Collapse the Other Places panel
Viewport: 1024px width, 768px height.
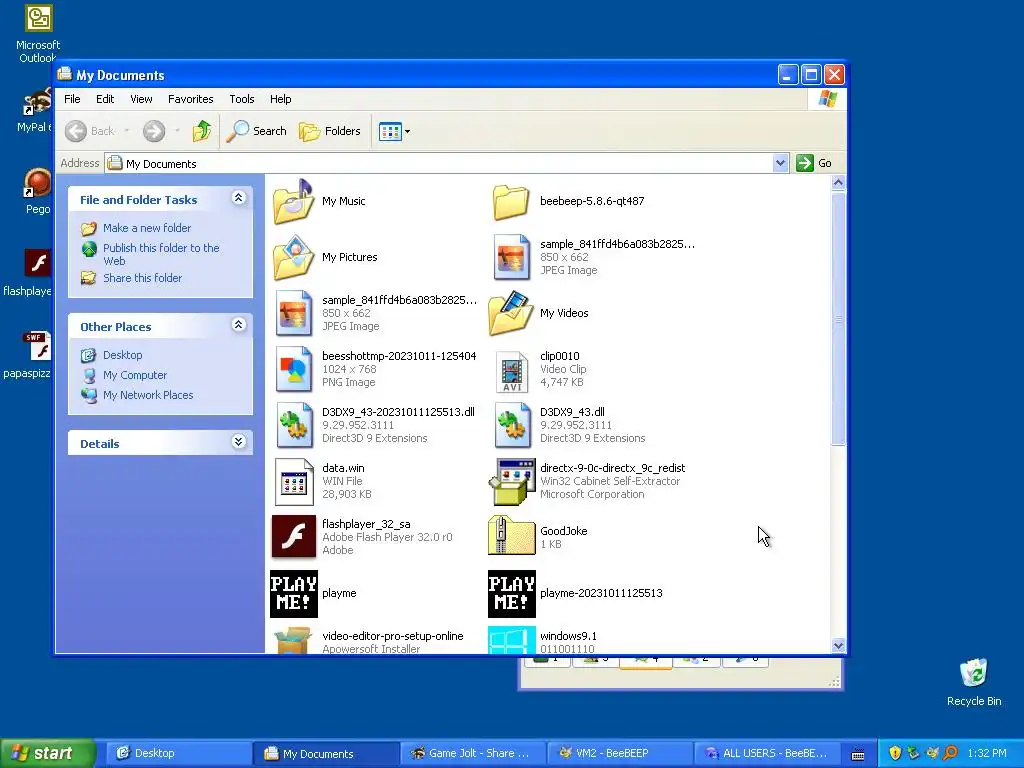pyautogui.click(x=238, y=325)
